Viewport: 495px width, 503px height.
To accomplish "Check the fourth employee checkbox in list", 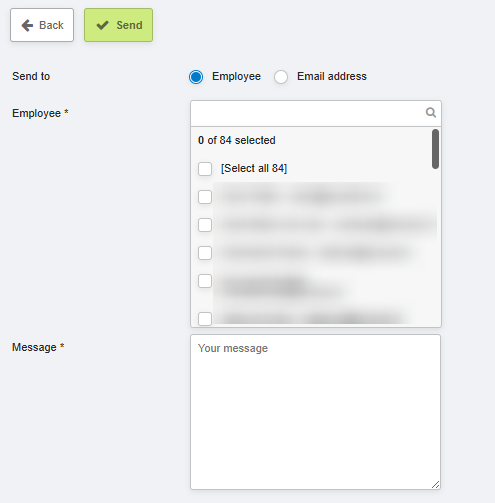I will click(x=205, y=281).
